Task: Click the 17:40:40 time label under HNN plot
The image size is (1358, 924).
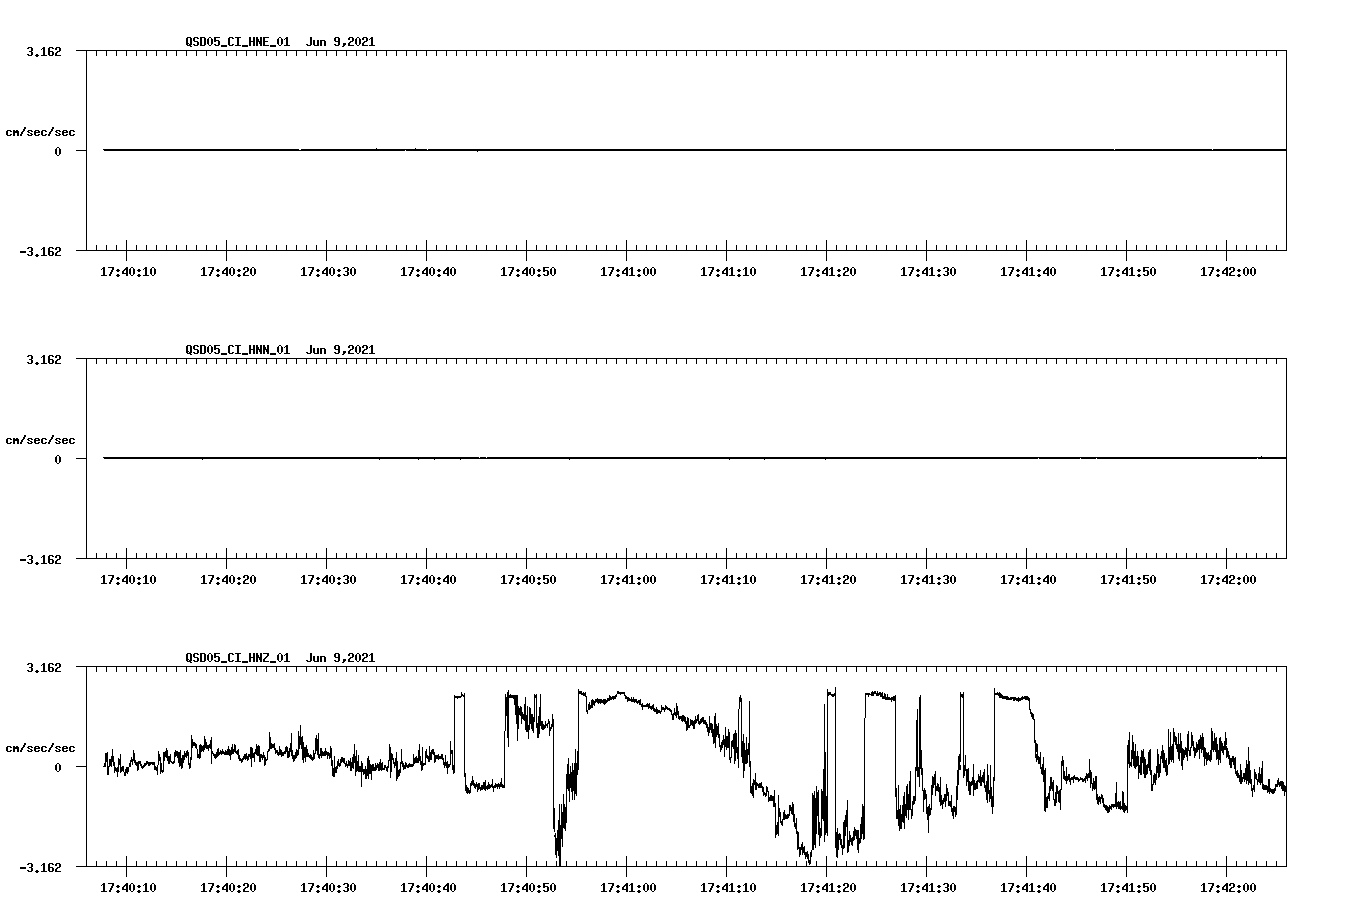Action: pos(428,580)
